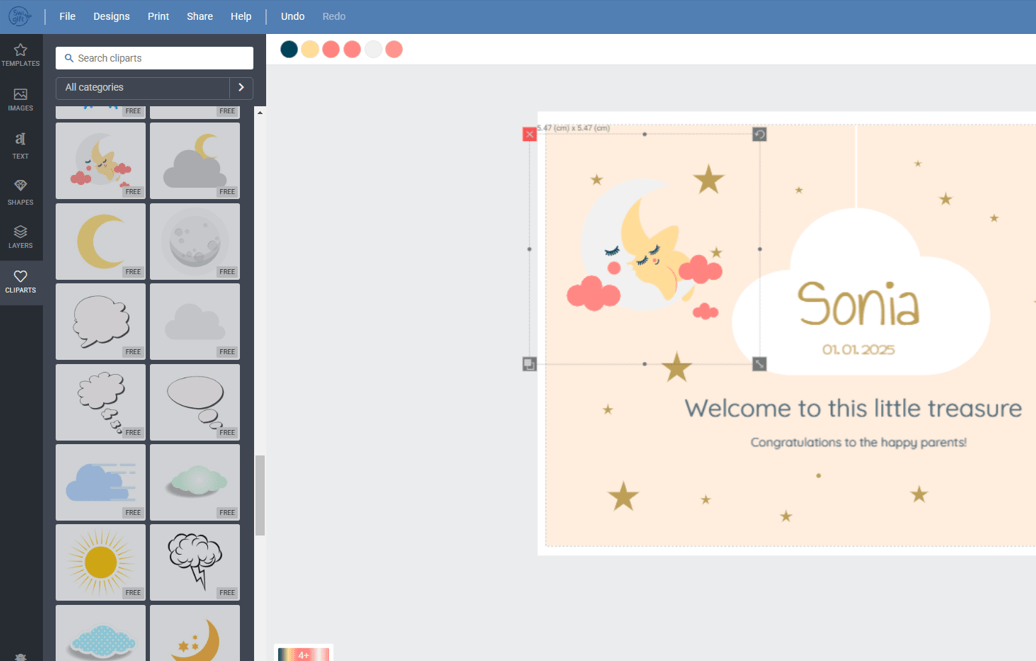Open the Layers panel
Image resolution: width=1036 pixels, height=661 pixels.
20,237
